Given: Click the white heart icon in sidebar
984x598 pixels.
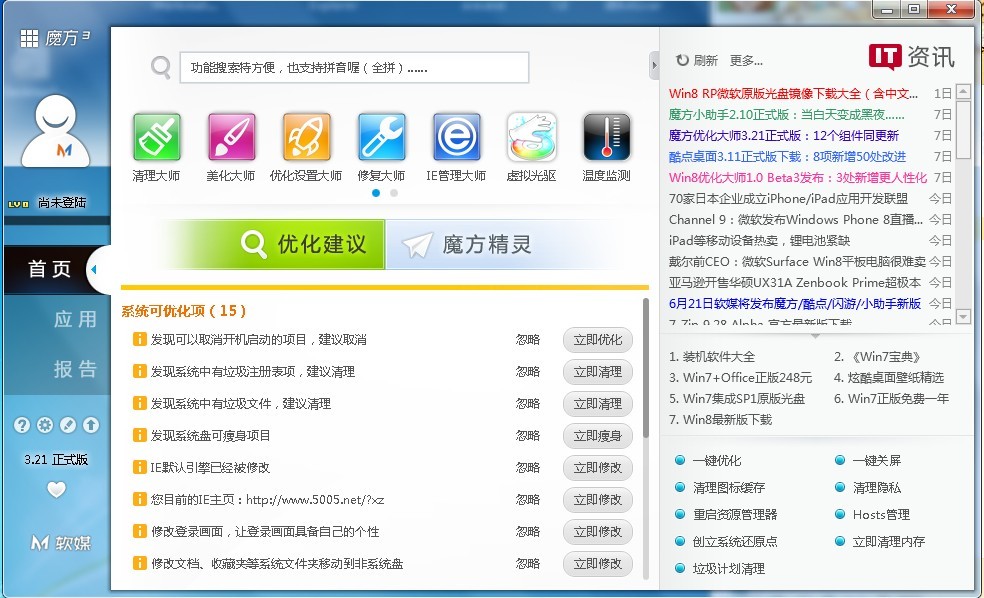Looking at the screenshot, I should click(56, 490).
